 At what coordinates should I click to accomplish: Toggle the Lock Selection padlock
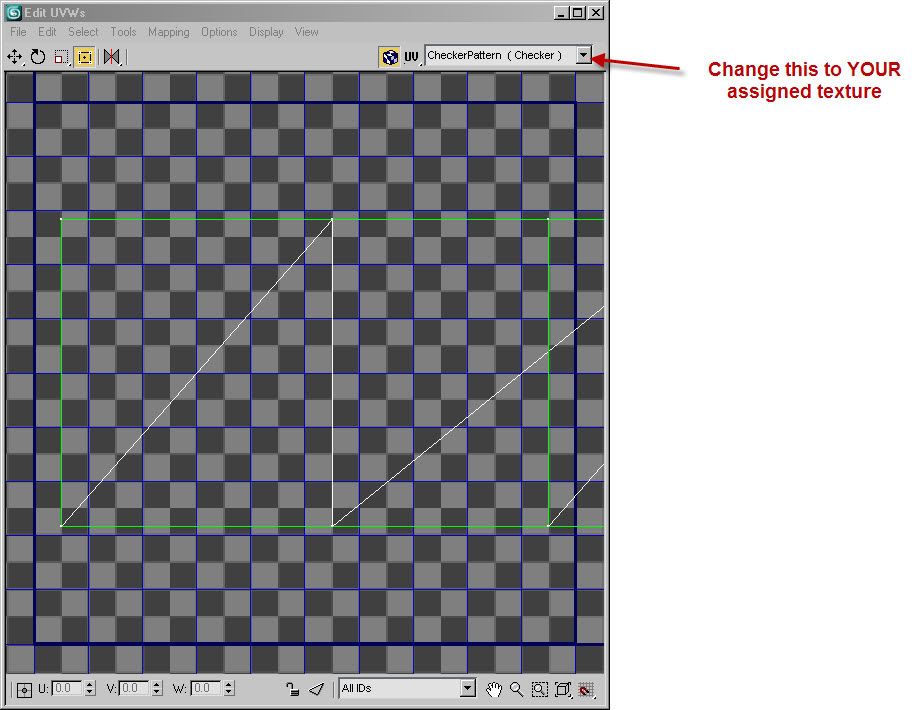tap(292, 689)
